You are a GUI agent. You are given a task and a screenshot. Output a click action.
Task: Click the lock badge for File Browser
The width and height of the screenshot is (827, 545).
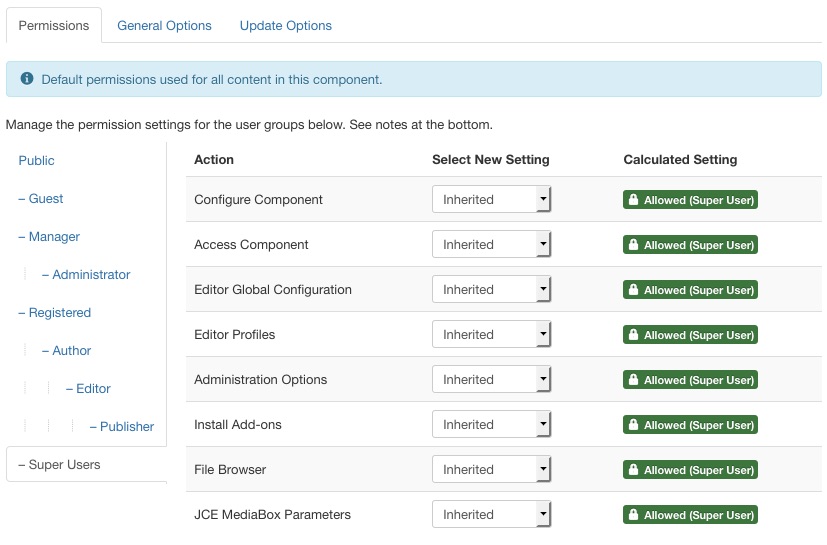(x=690, y=470)
